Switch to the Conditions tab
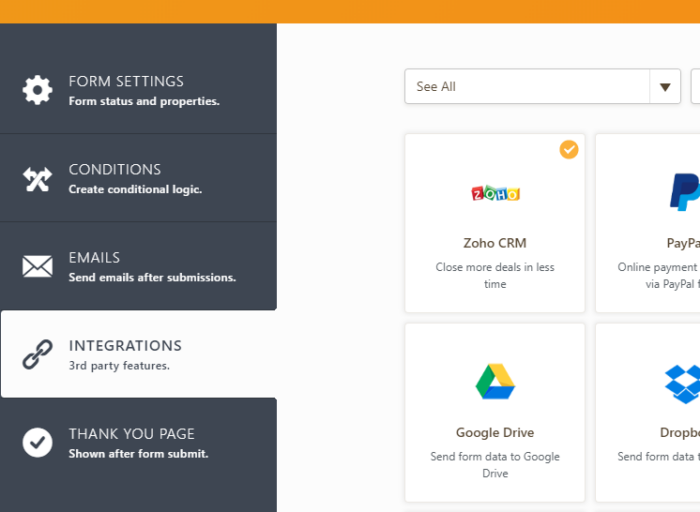The image size is (700, 512). click(x=138, y=178)
